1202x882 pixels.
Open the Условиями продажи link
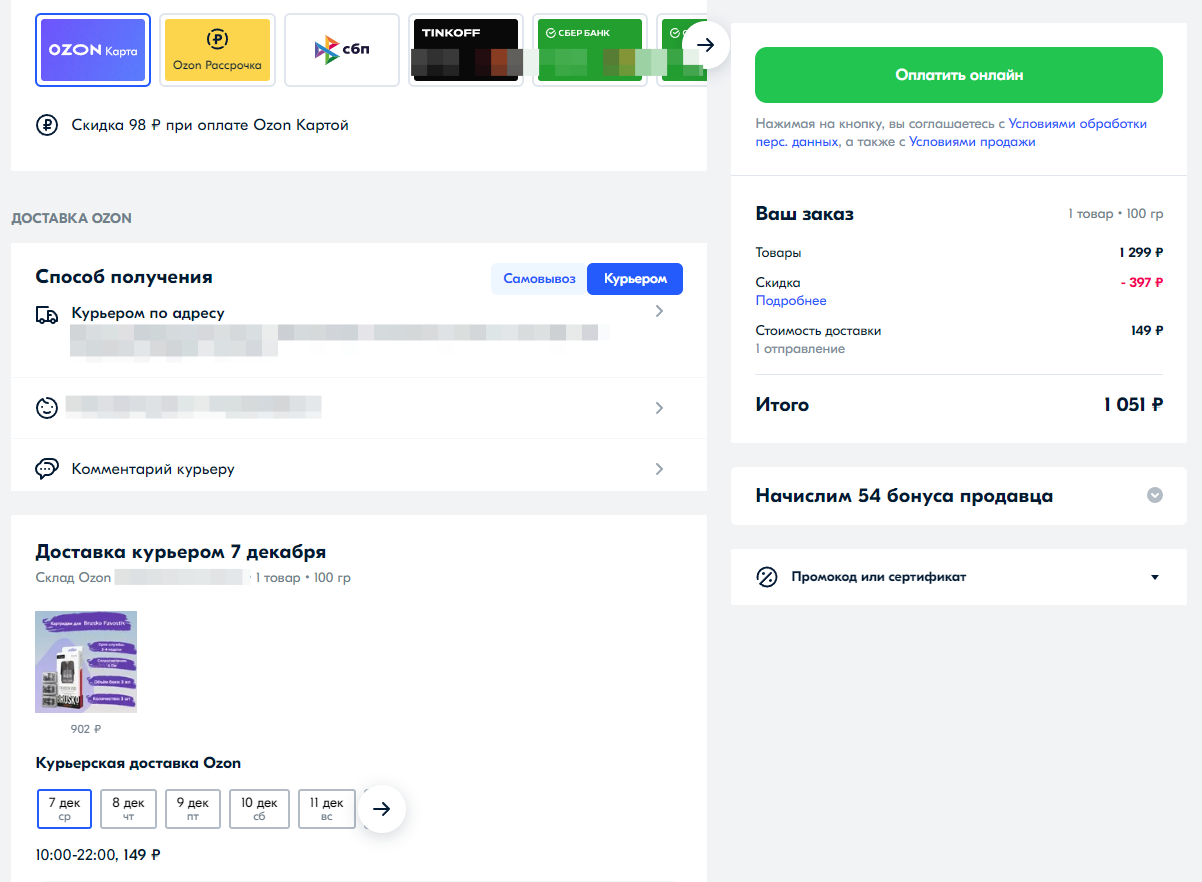pos(972,142)
